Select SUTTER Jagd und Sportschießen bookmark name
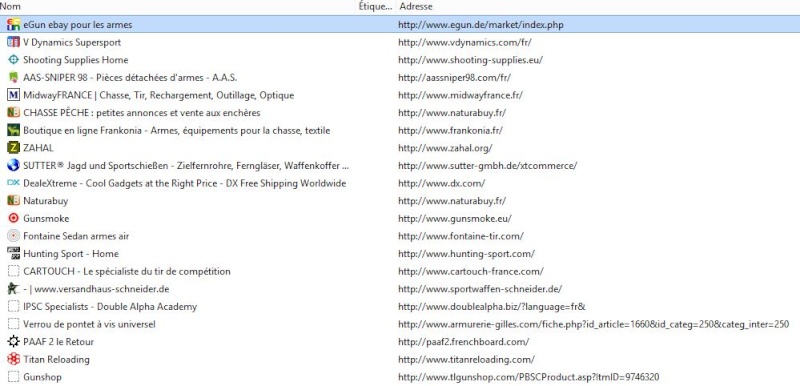 tap(186, 166)
